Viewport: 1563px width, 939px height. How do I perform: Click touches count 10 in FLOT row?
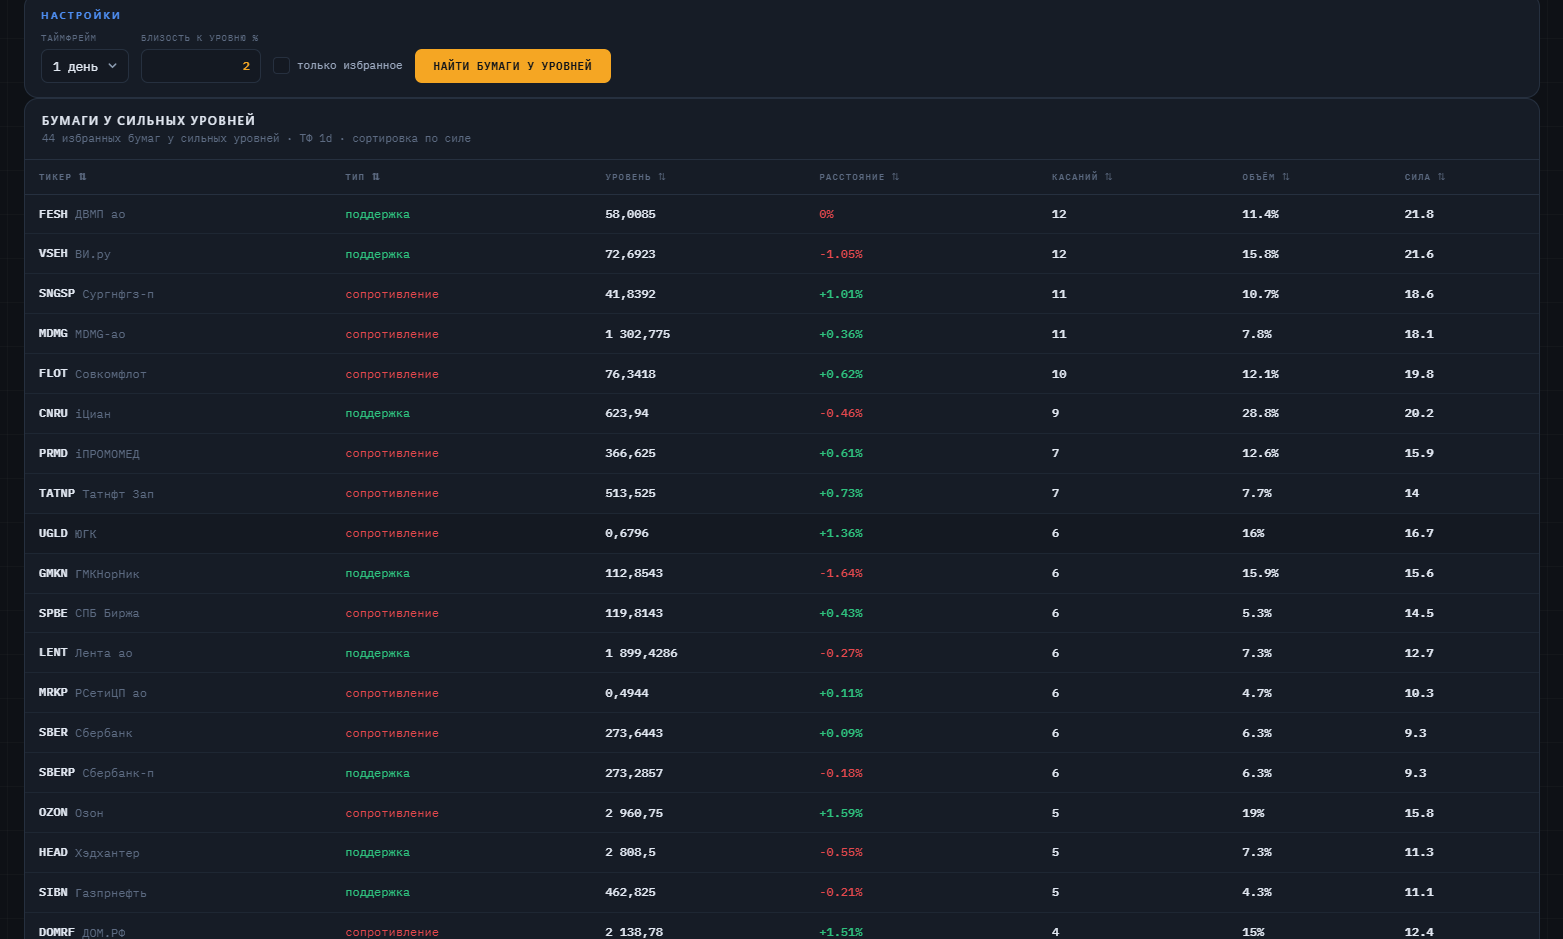click(1059, 374)
